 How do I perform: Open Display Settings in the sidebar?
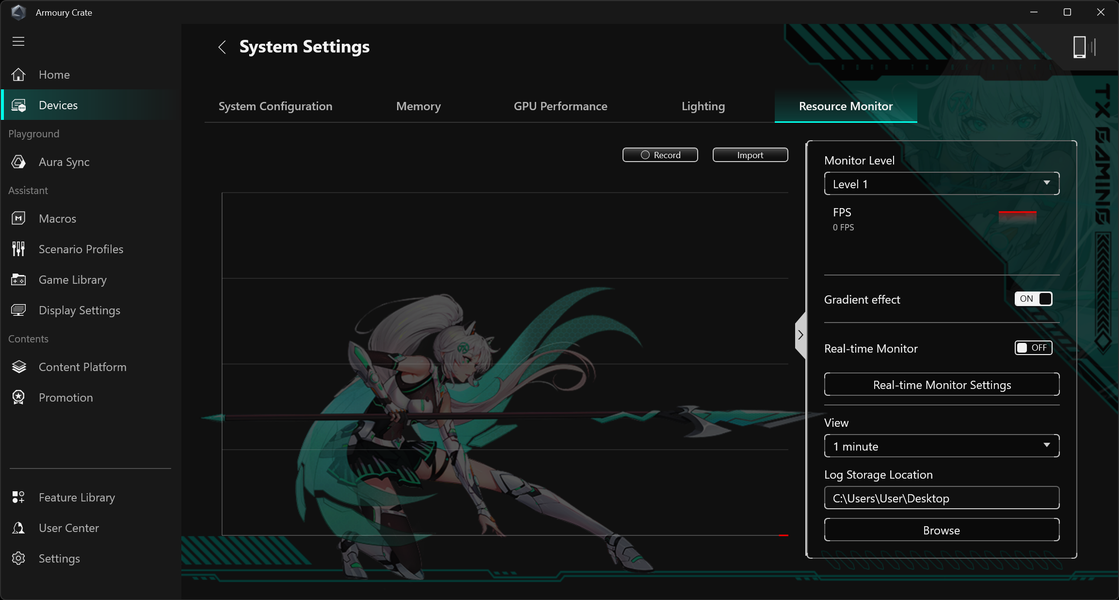click(x=79, y=310)
